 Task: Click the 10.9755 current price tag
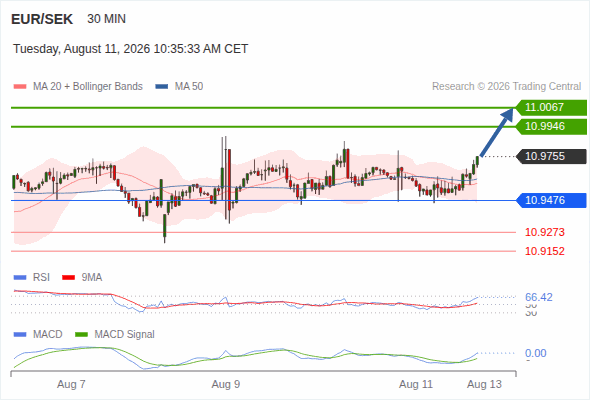point(551,156)
